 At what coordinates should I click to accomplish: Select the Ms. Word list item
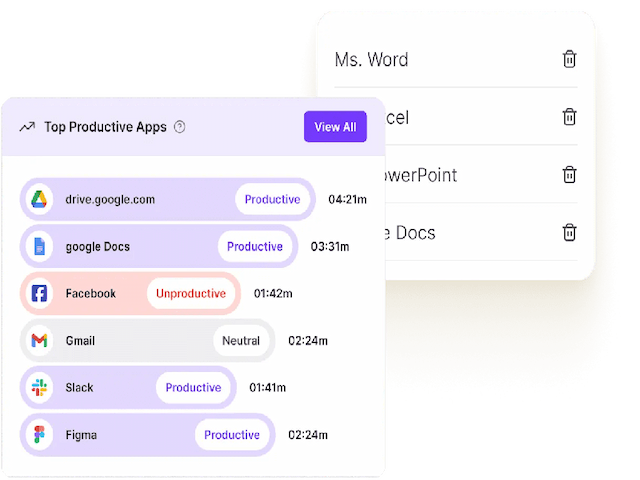[372, 60]
